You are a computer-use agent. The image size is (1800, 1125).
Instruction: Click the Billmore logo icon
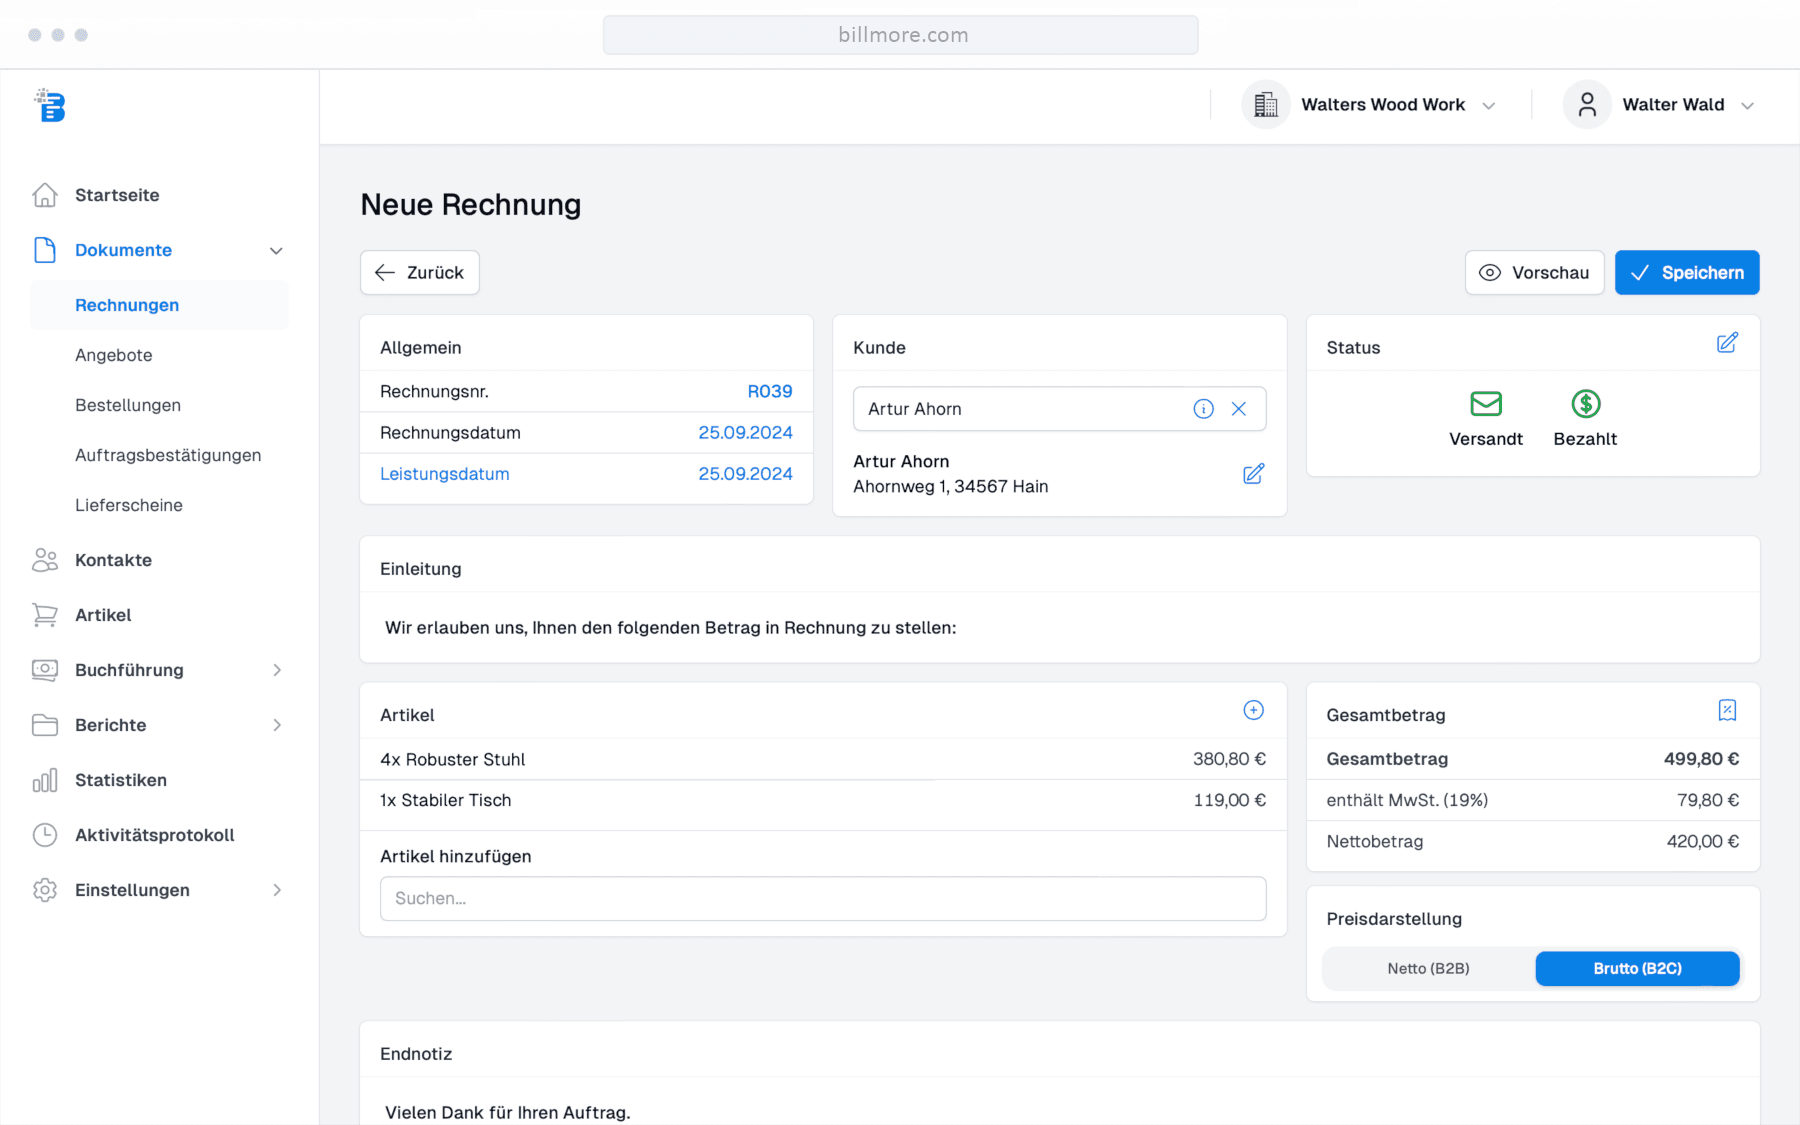click(x=49, y=105)
